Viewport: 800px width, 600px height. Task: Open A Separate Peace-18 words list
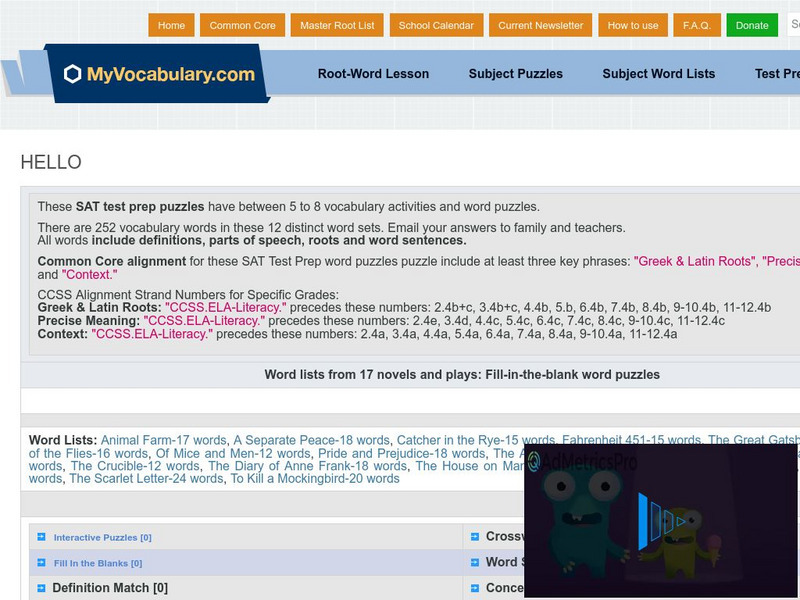[x=311, y=440]
